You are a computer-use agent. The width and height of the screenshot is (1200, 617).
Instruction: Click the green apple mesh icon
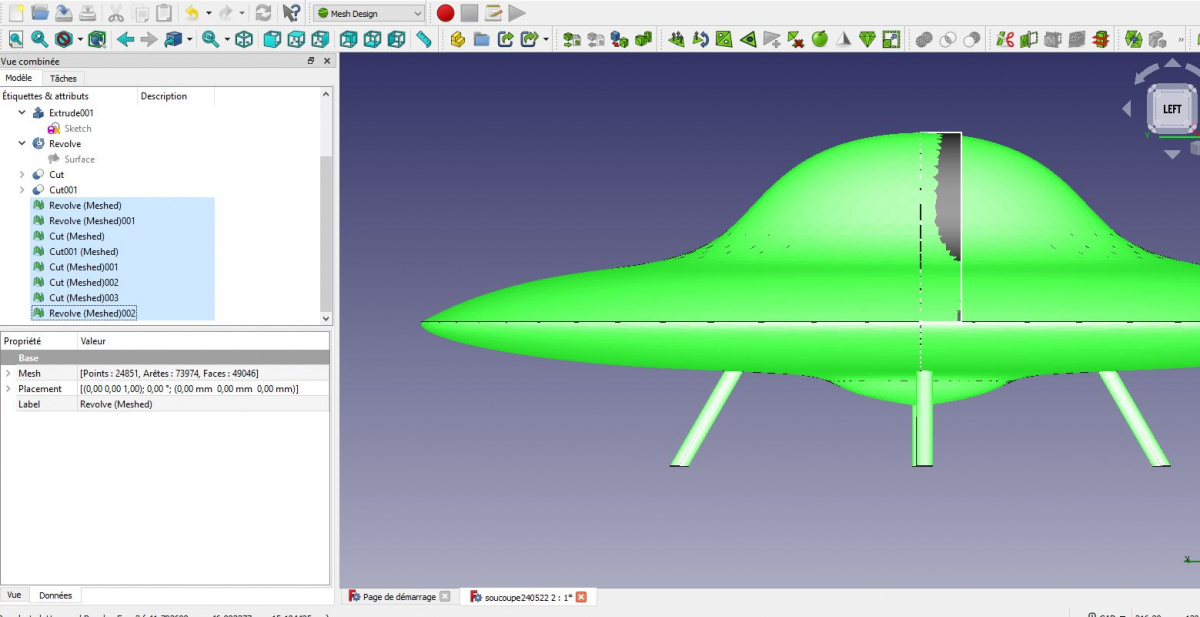click(820, 39)
